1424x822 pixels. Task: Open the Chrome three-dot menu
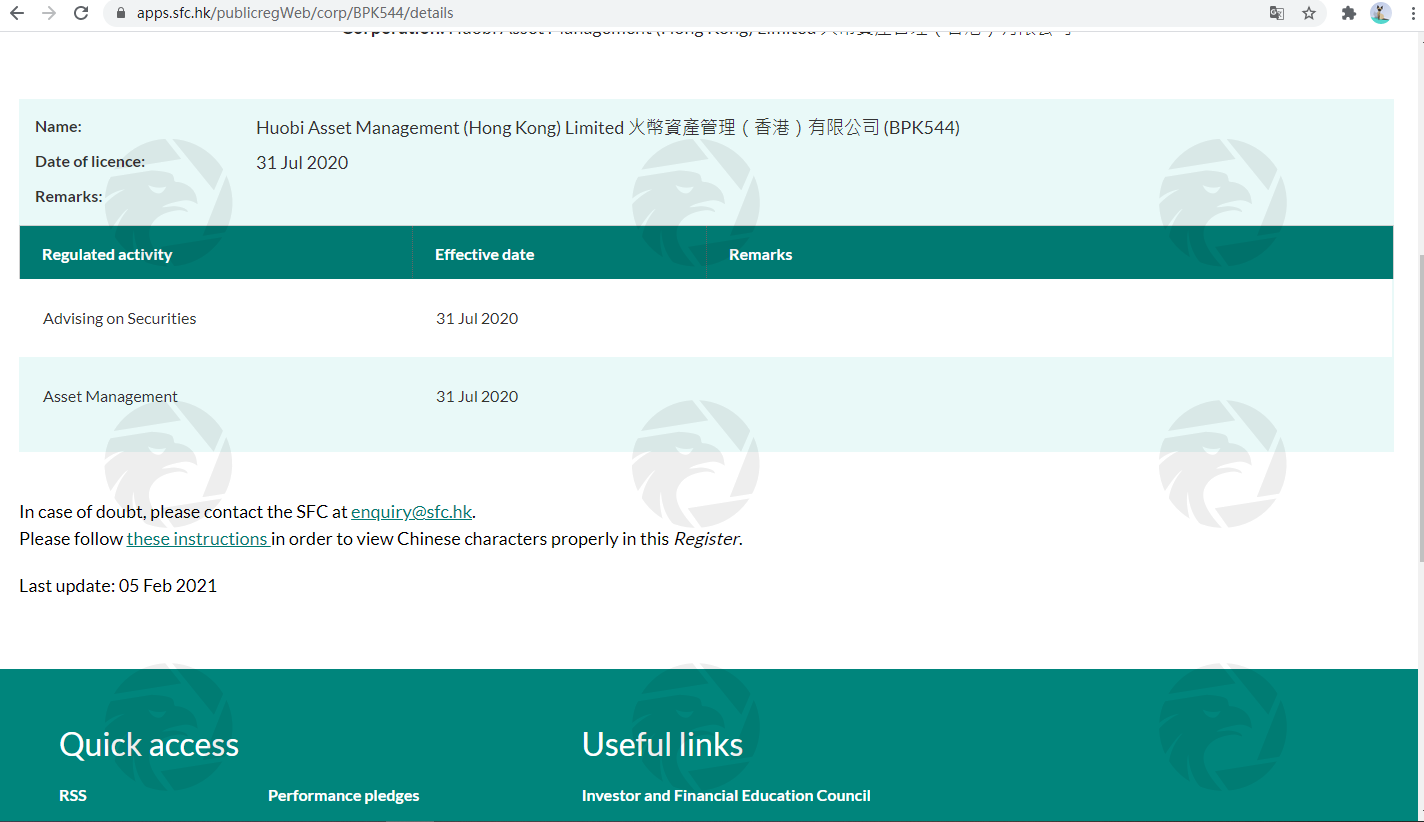tap(1411, 13)
